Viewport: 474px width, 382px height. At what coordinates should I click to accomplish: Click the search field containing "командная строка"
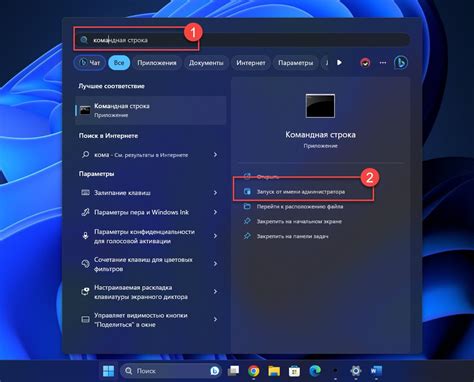(243, 40)
